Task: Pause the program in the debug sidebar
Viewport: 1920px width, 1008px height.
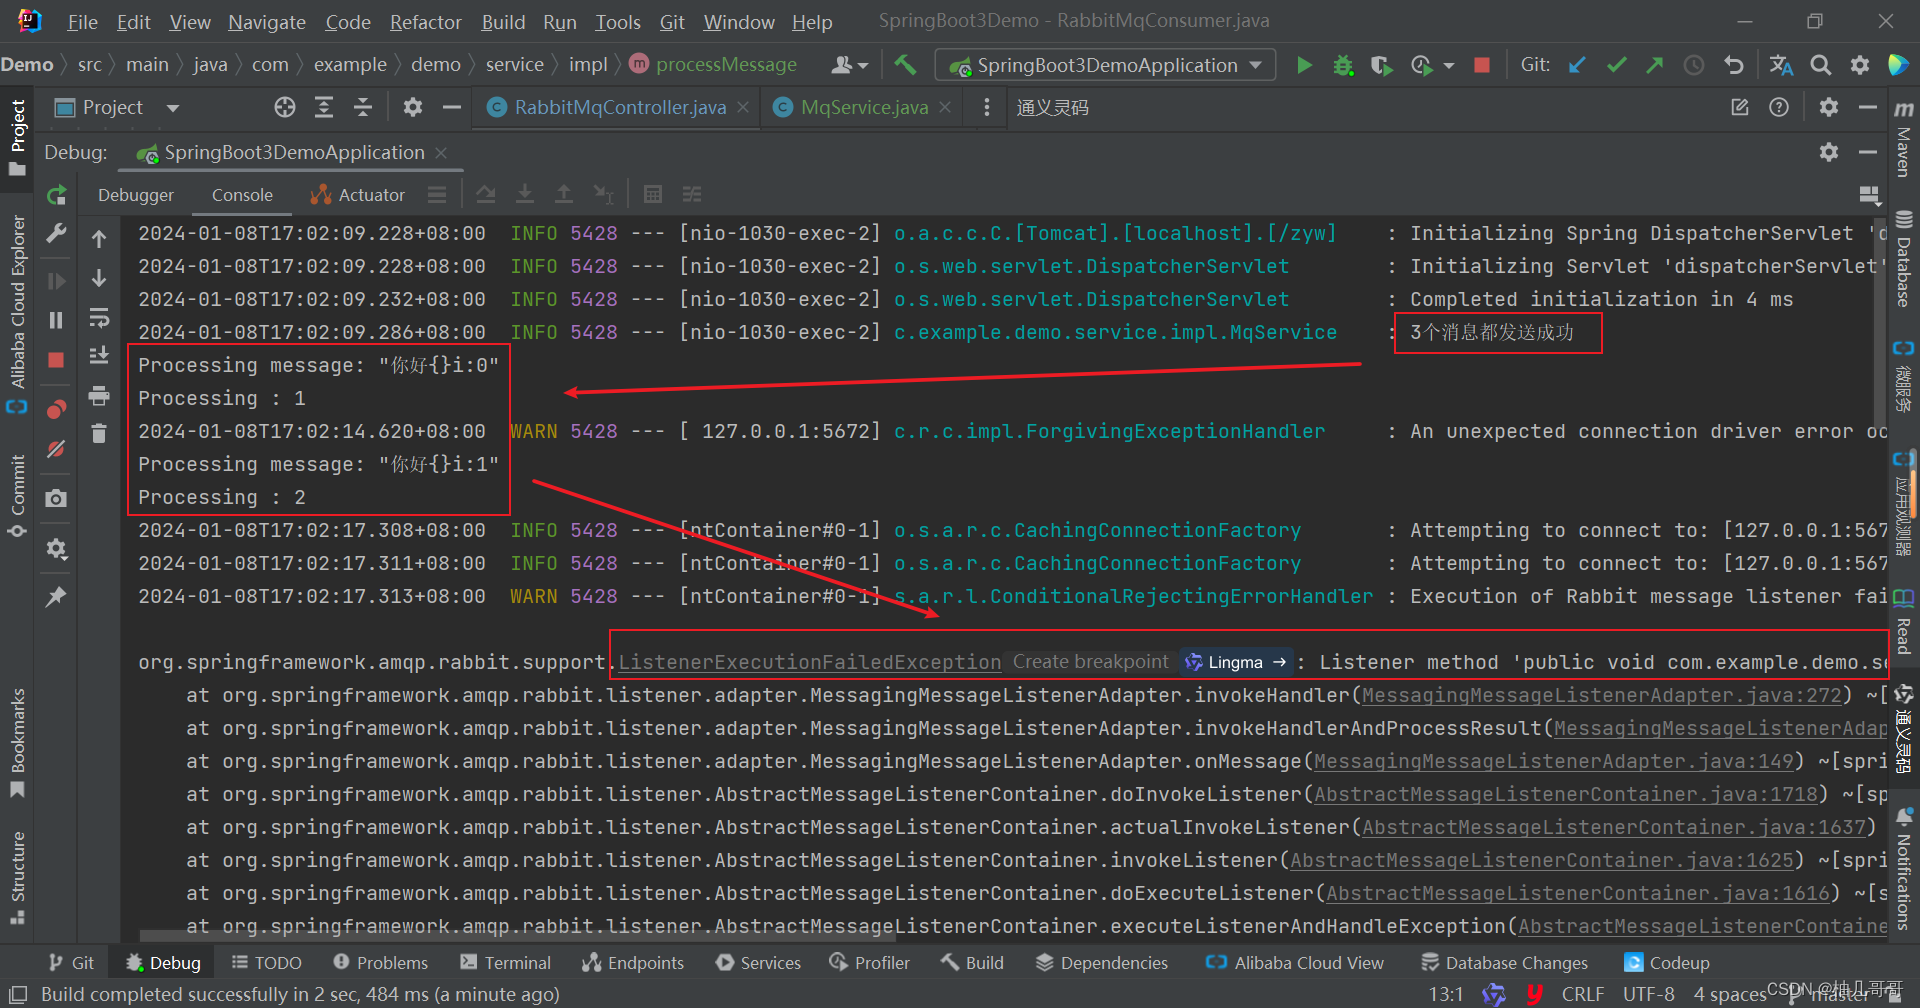Action: [x=56, y=320]
